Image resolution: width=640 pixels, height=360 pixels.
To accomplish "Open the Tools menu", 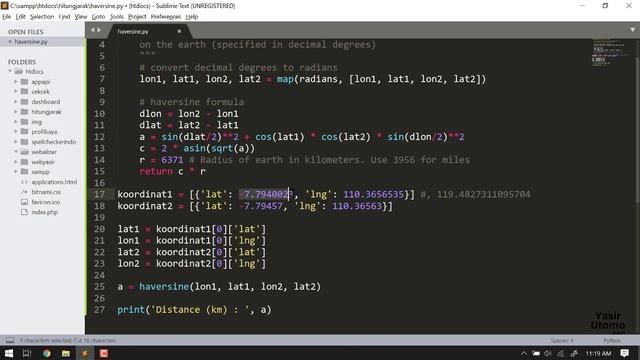I will [x=116, y=17].
